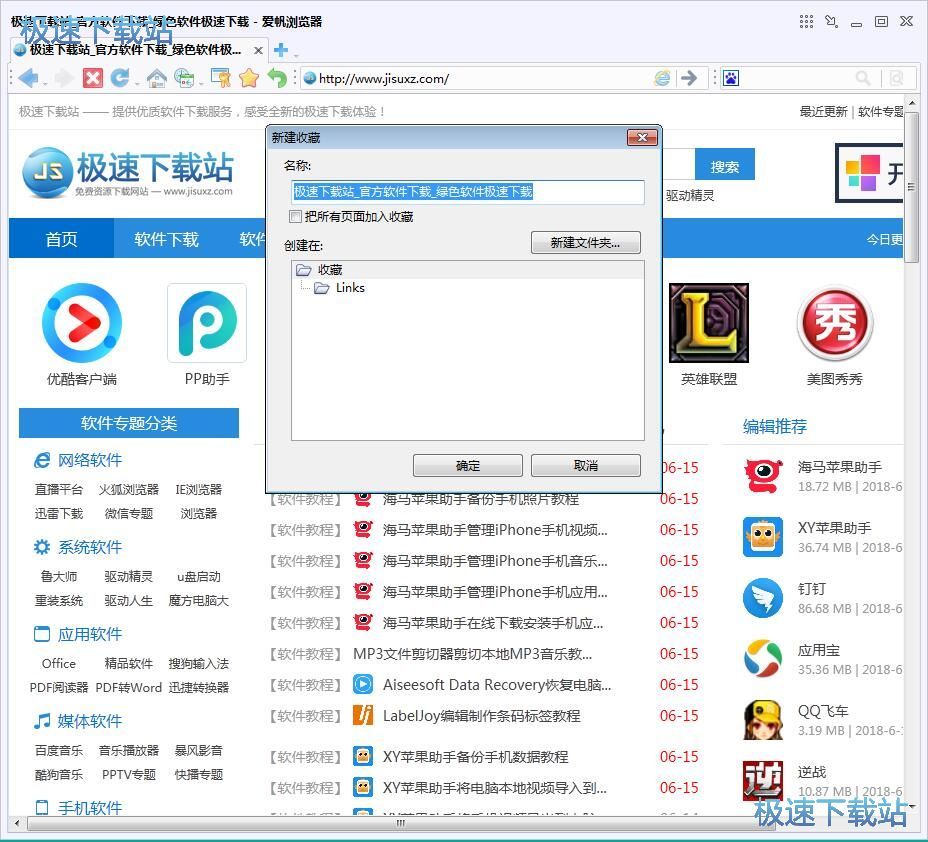Open the 系统软件 category heading
The height and width of the screenshot is (842, 928).
(x=90, y=547)
